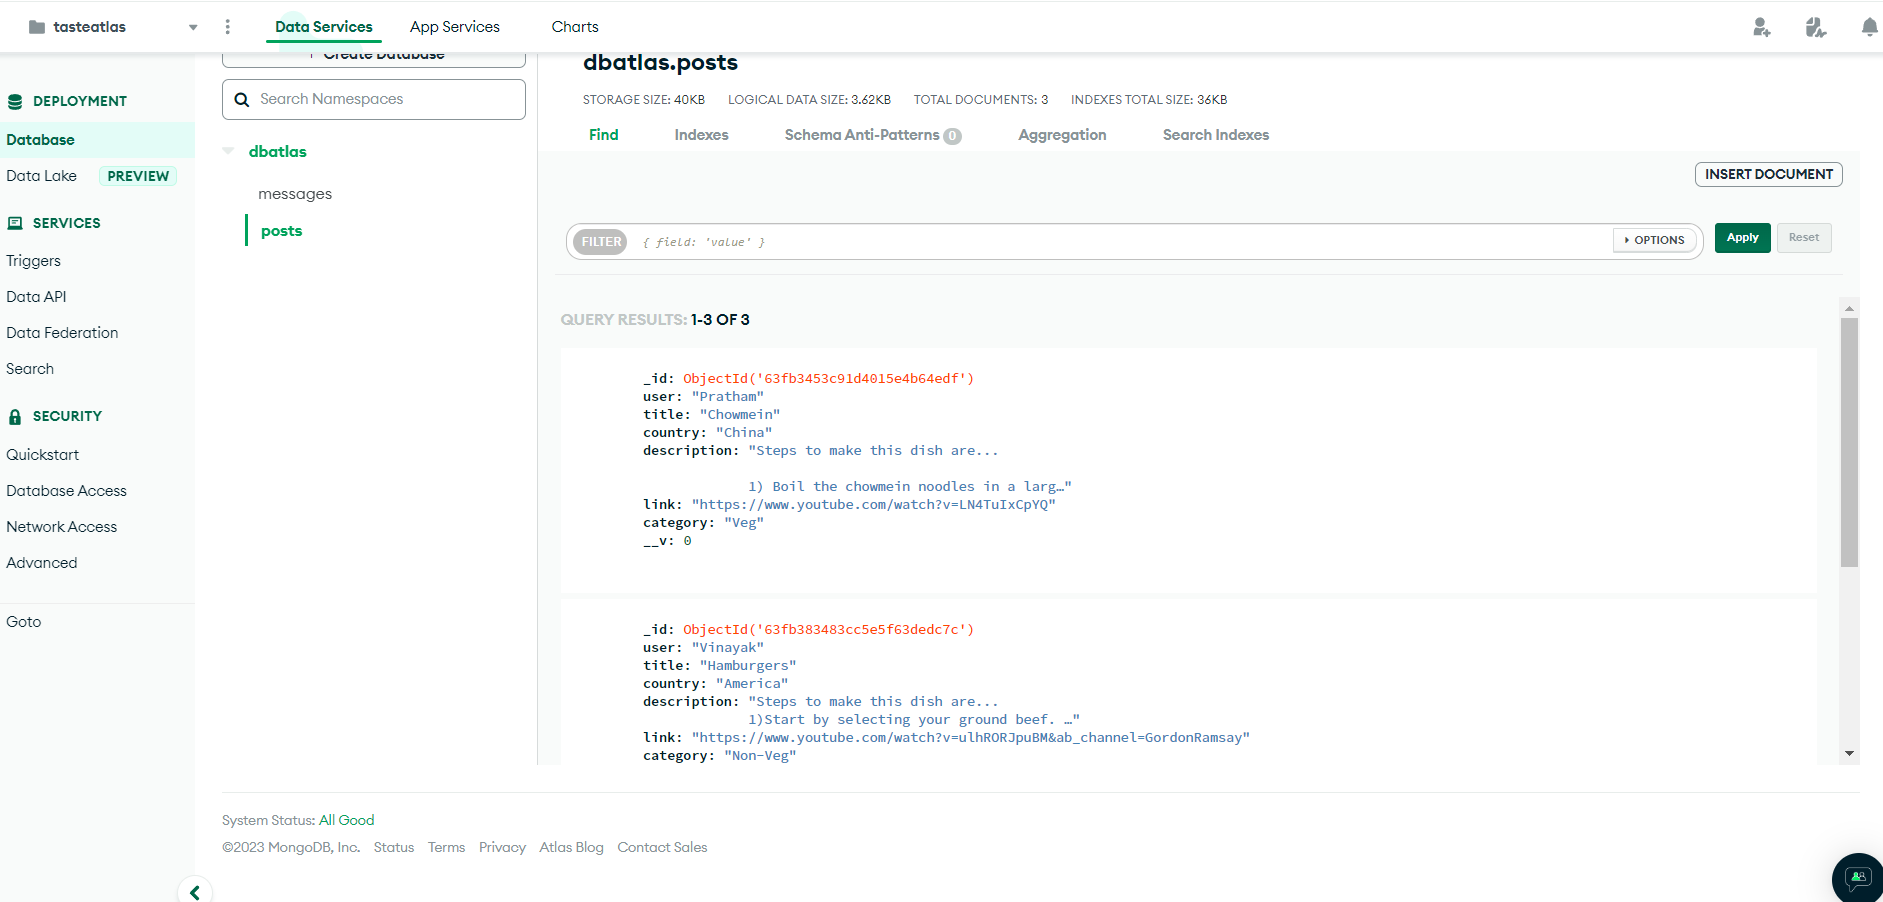Expand the query OPTIONS

(1654, 240)
